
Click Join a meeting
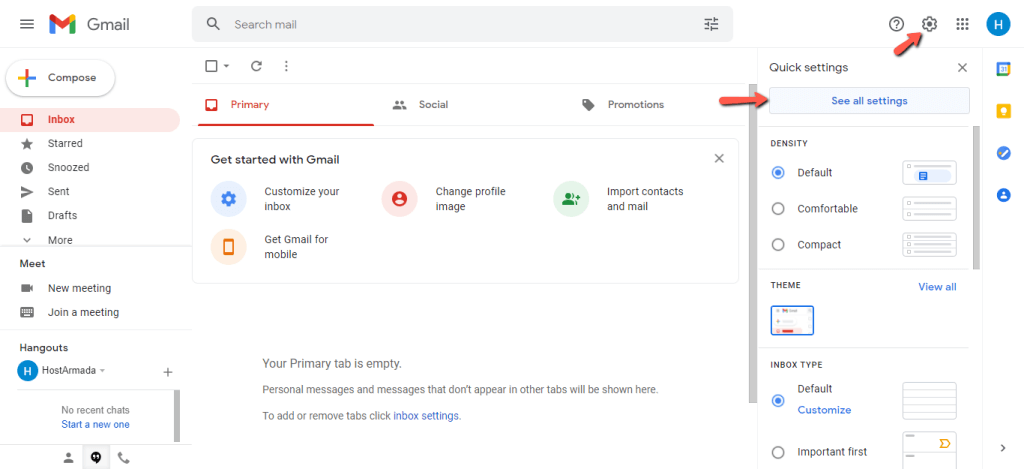coord(83,312)
